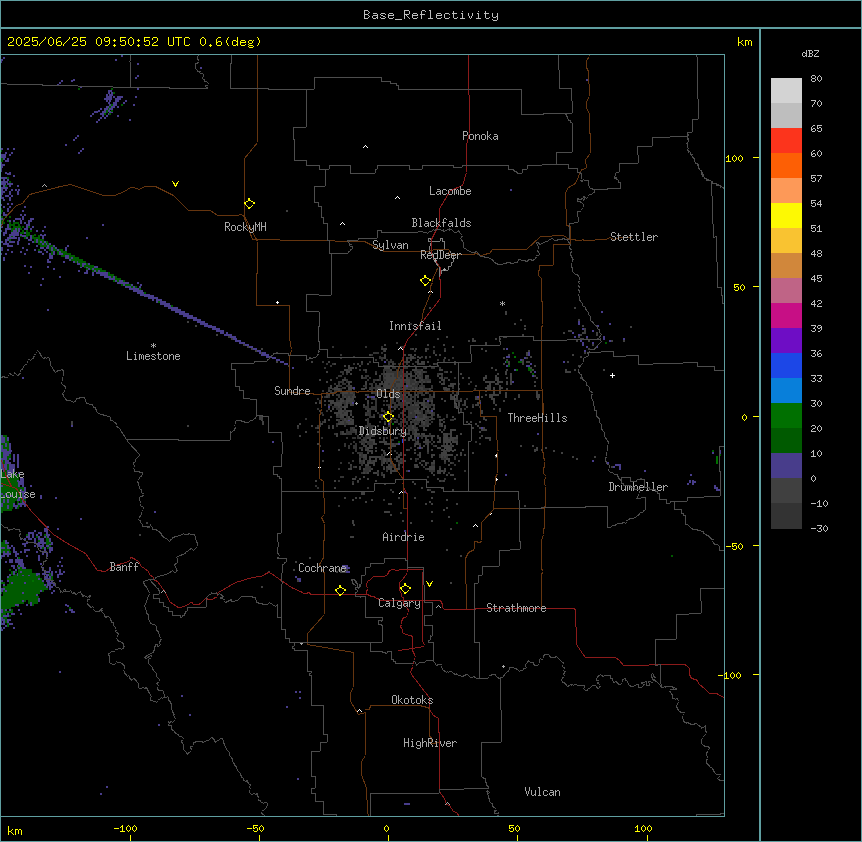This screenshot has height=842, width=862.
Task: Click the HighRiver label
Action: [430, 743]
